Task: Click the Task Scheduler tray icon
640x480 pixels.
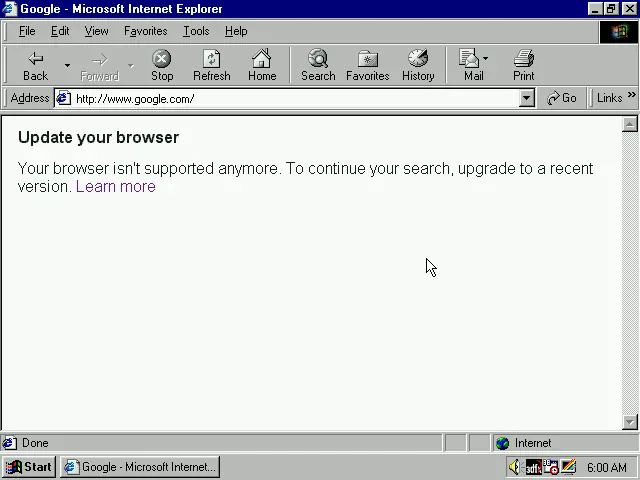Action: tap(551, 467)
